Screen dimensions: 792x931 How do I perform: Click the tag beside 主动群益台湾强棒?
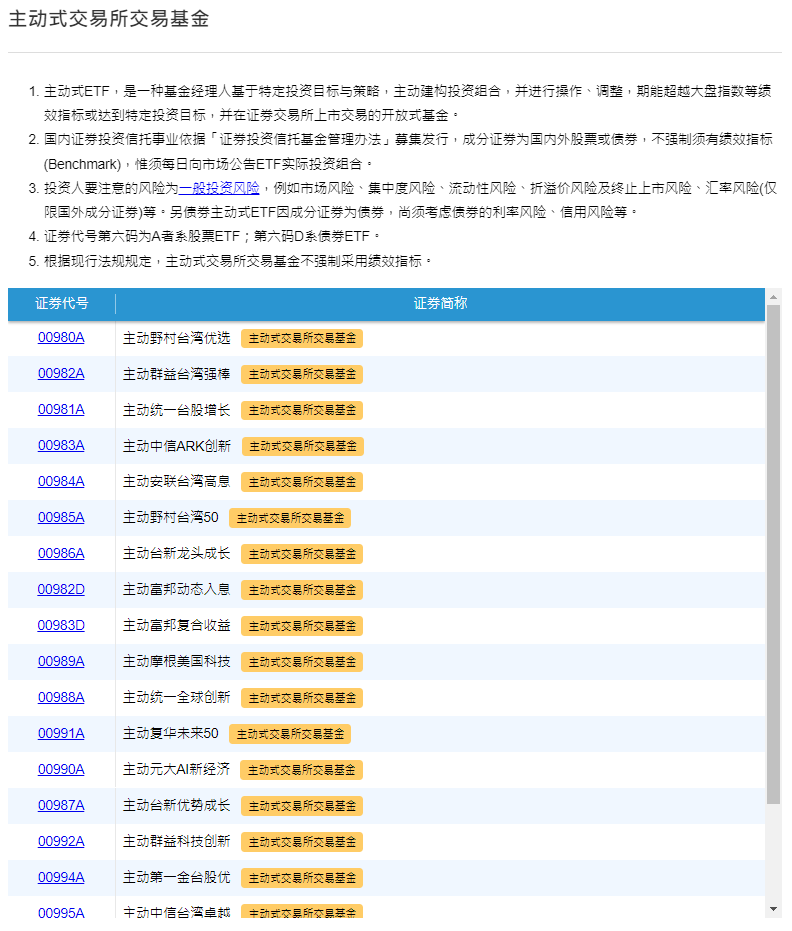point(302,375)
